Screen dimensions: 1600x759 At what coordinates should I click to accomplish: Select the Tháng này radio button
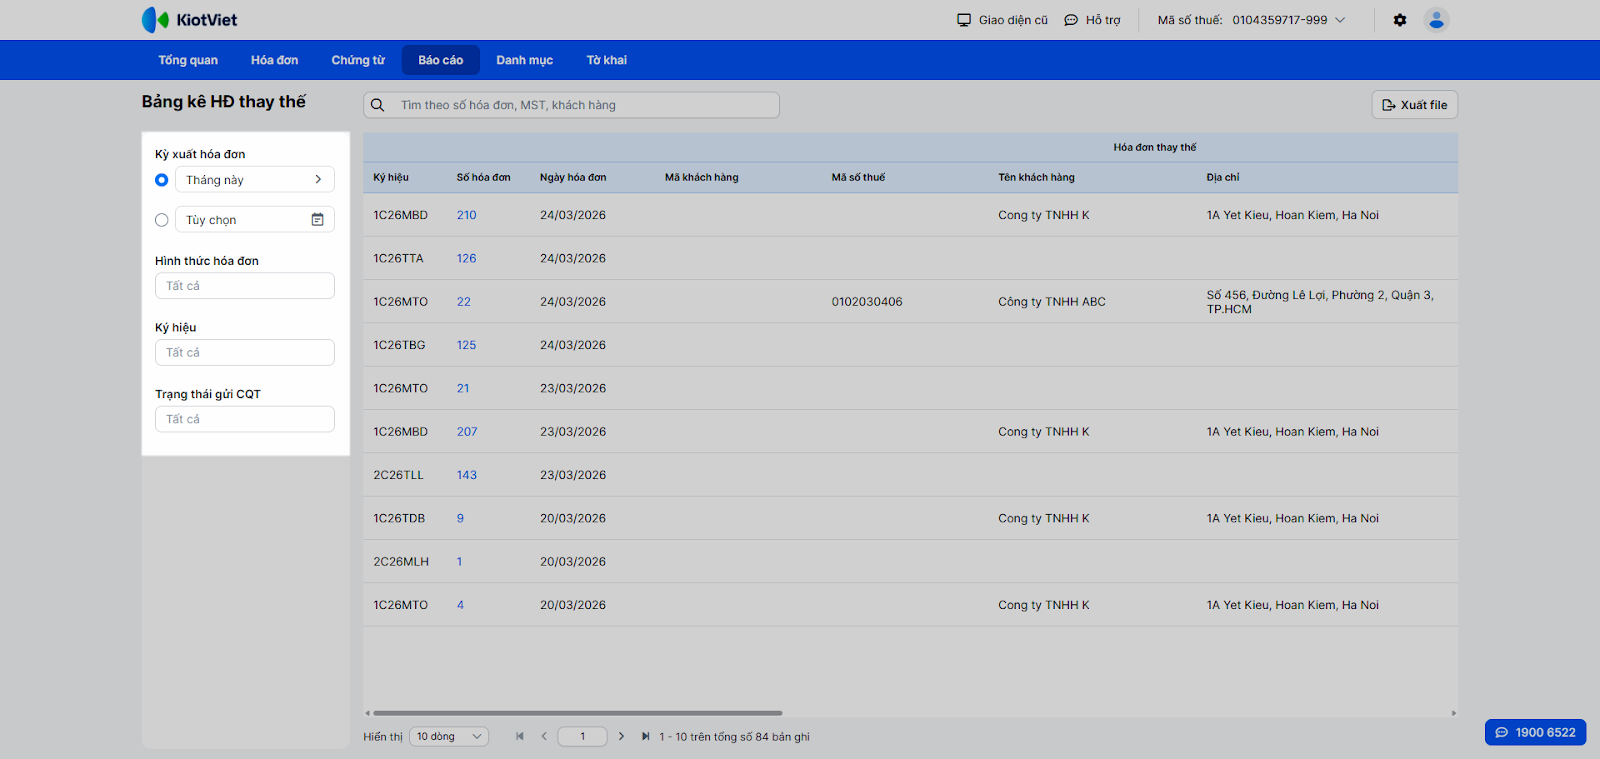pos(162,180)
